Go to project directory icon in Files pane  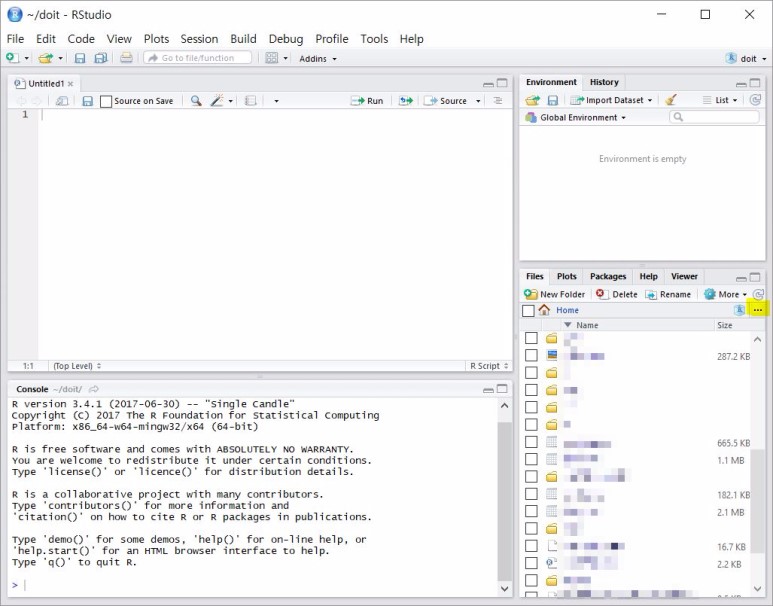coord(739,310)
